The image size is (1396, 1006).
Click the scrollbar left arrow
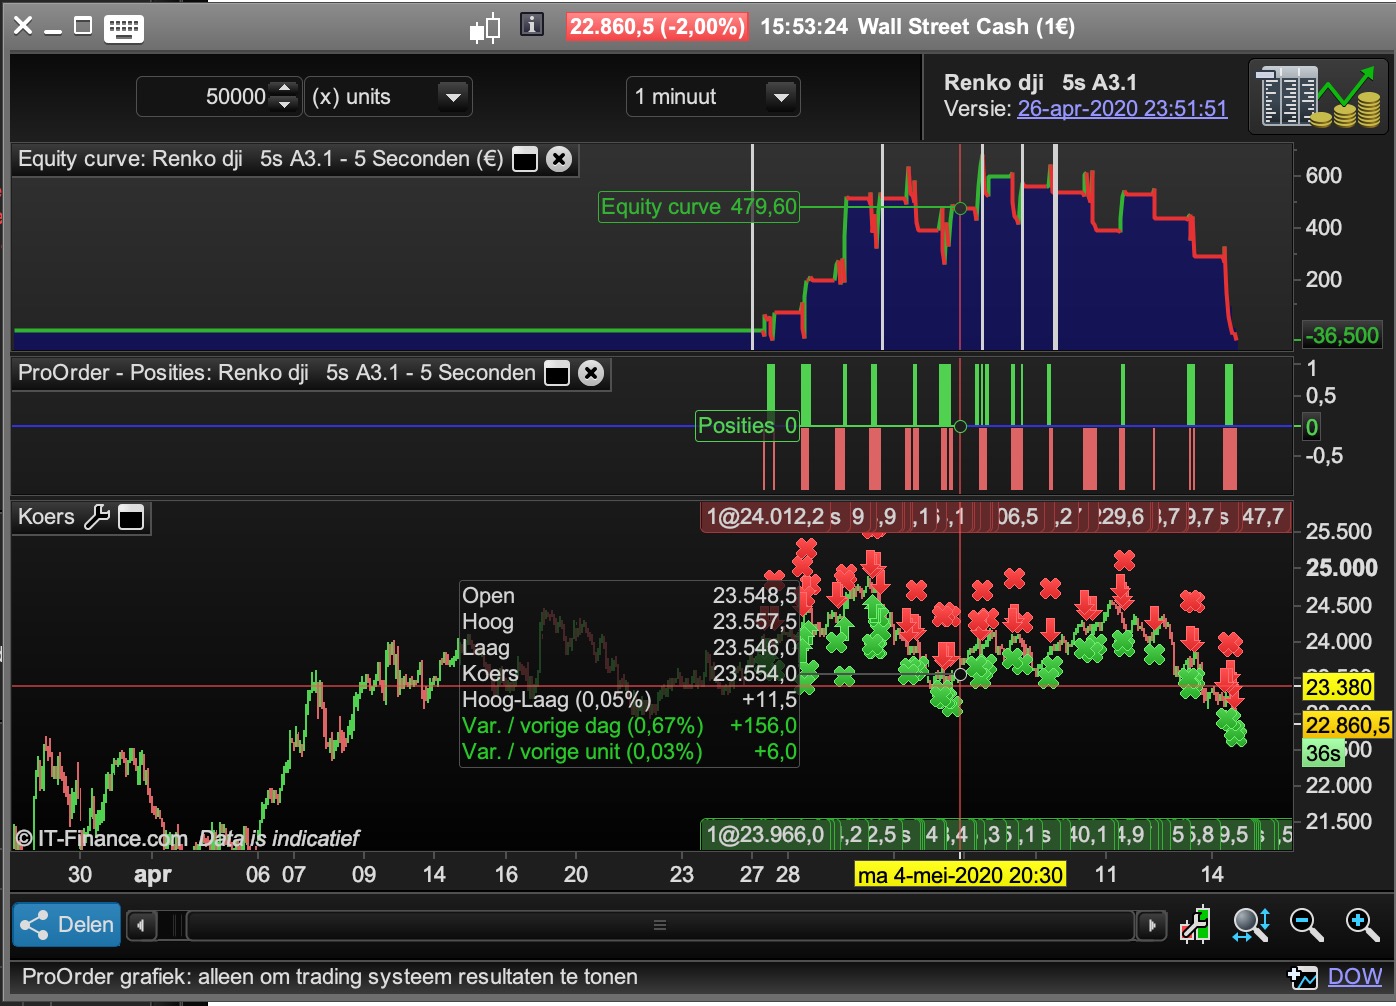click(141, 926)
